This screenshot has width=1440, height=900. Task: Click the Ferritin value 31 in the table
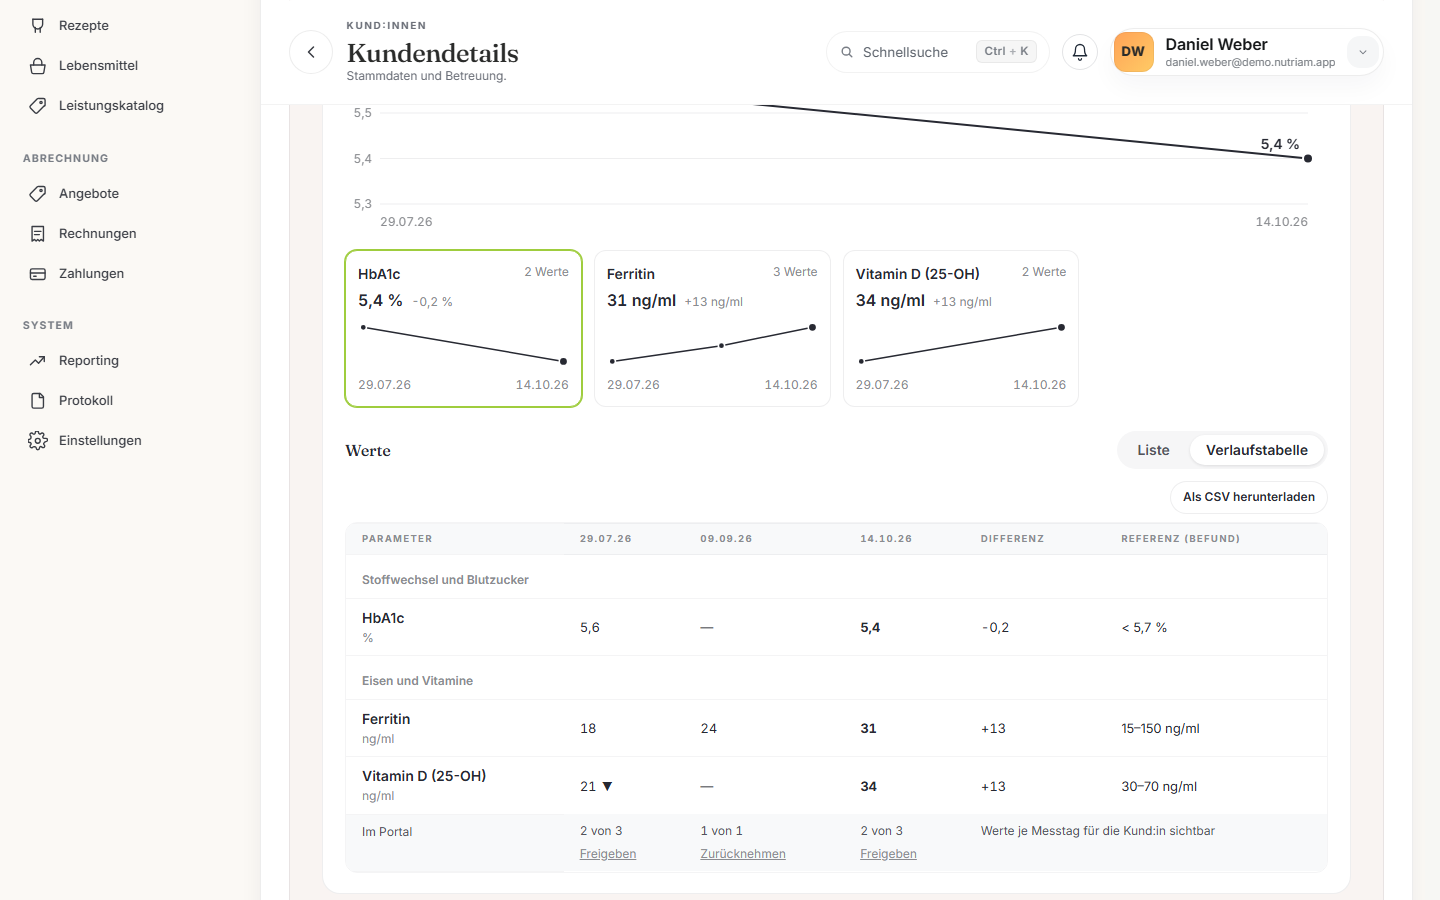click(868, 729)
